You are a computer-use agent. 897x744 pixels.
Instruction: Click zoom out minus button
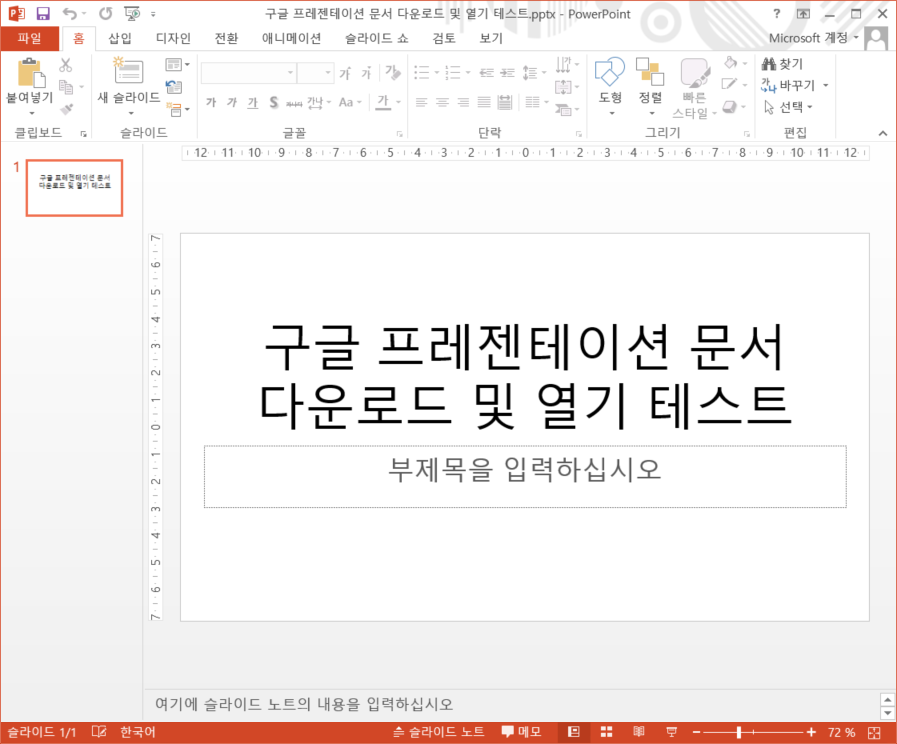tap(696, 732)
